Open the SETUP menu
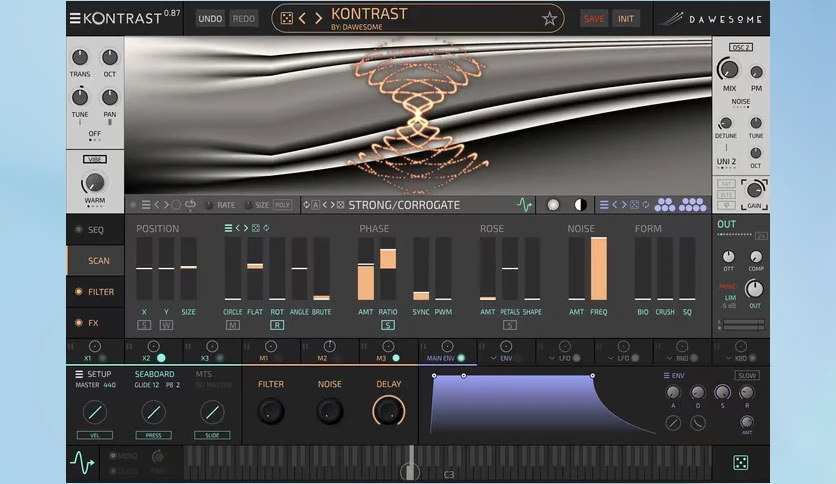Screen dimensions: 836x484 pos(93,374)
